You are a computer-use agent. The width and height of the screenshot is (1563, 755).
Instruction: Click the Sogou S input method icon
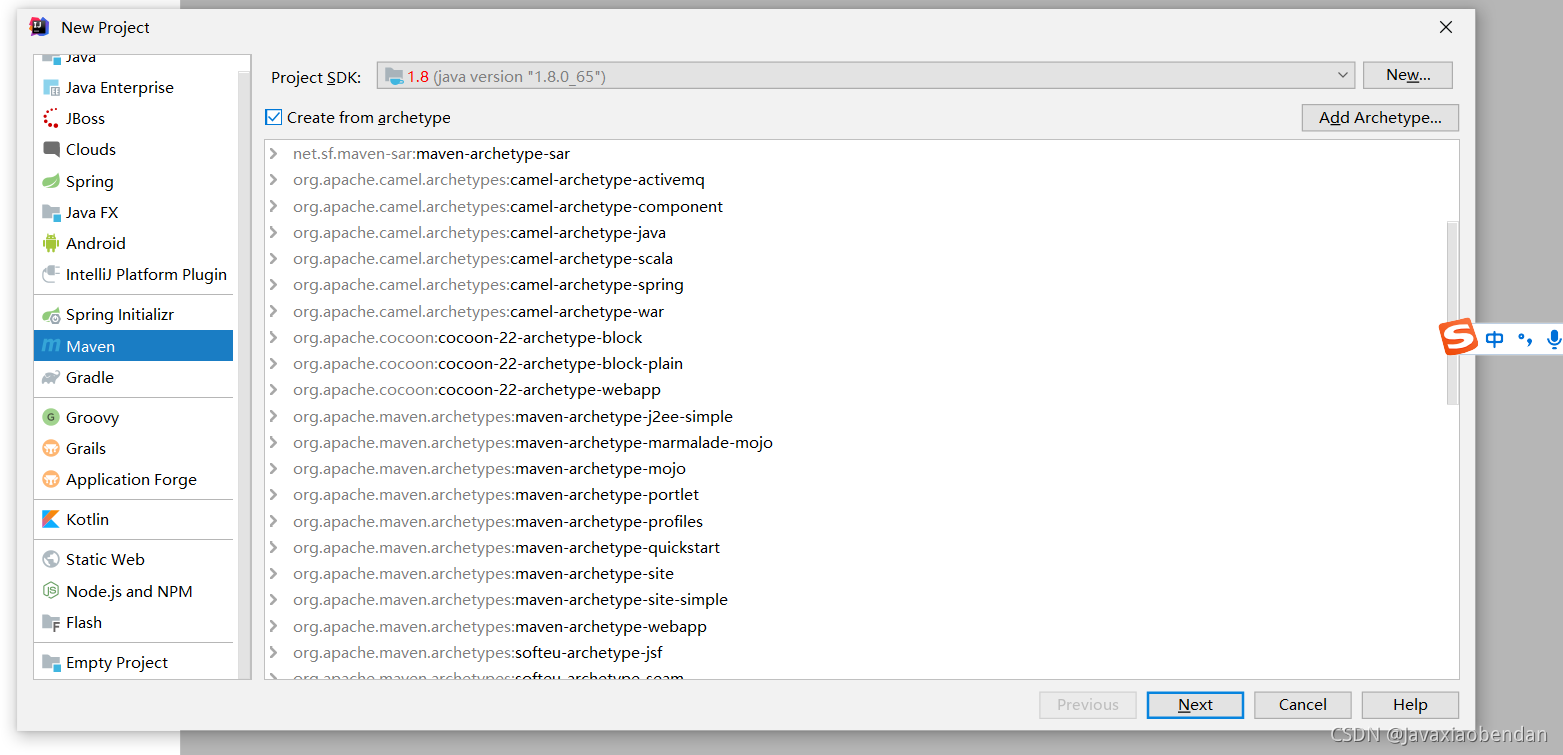click(x=1459, y=339)
